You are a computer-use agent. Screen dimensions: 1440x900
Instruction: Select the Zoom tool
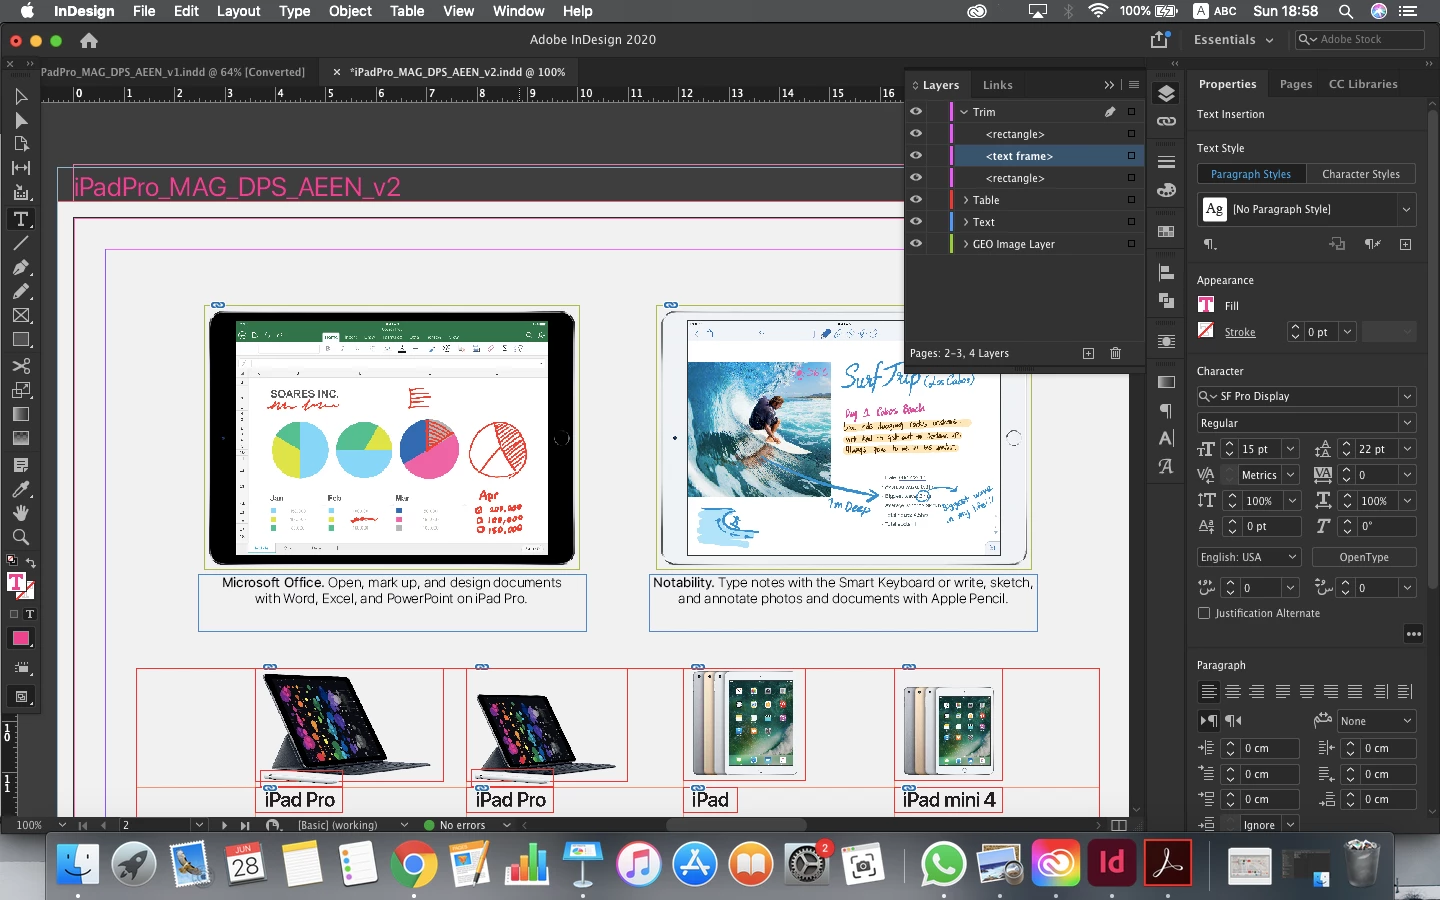[20, 537]
